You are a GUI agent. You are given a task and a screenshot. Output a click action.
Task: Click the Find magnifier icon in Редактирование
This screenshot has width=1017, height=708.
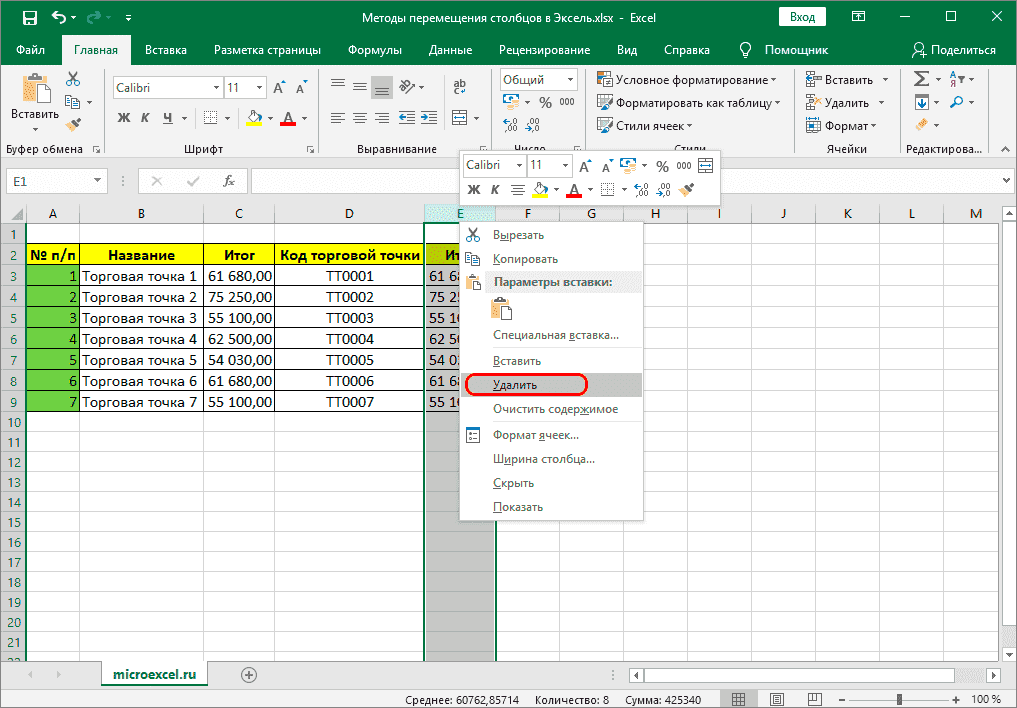tap(956, 102)
